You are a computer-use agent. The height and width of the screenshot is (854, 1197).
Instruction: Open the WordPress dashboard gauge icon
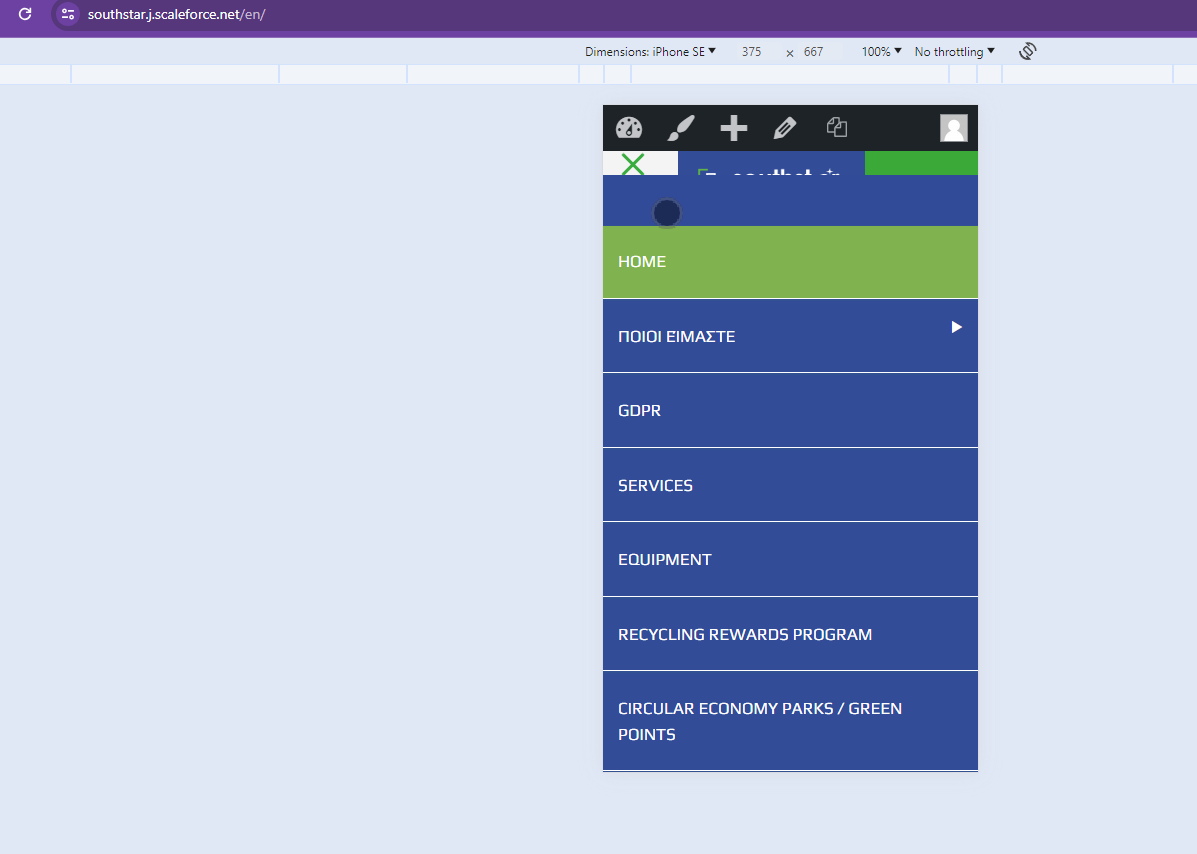coord(629,127)
